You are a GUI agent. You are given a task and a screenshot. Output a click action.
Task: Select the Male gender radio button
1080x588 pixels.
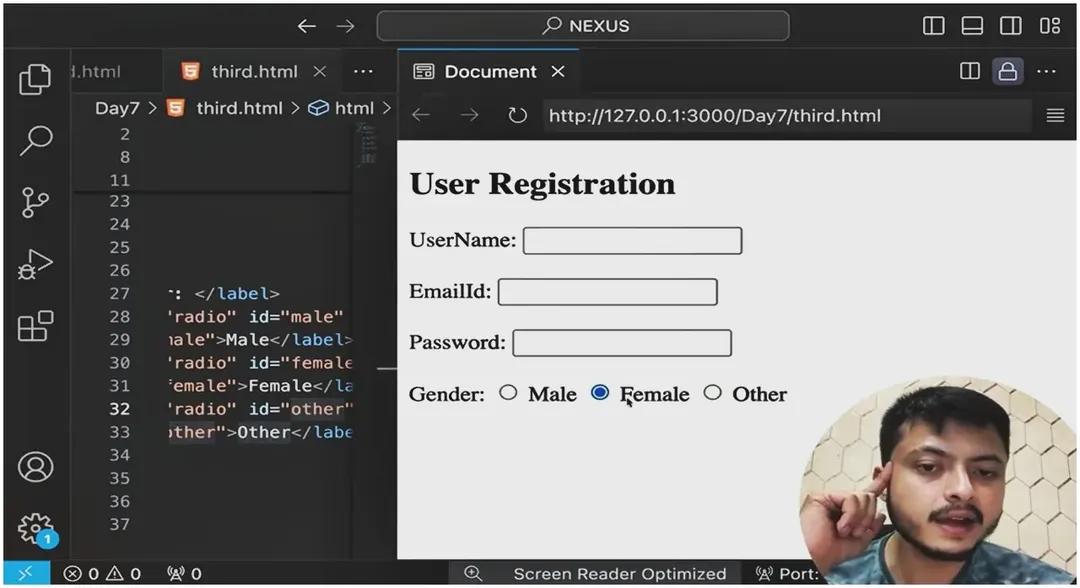[508, 392]
